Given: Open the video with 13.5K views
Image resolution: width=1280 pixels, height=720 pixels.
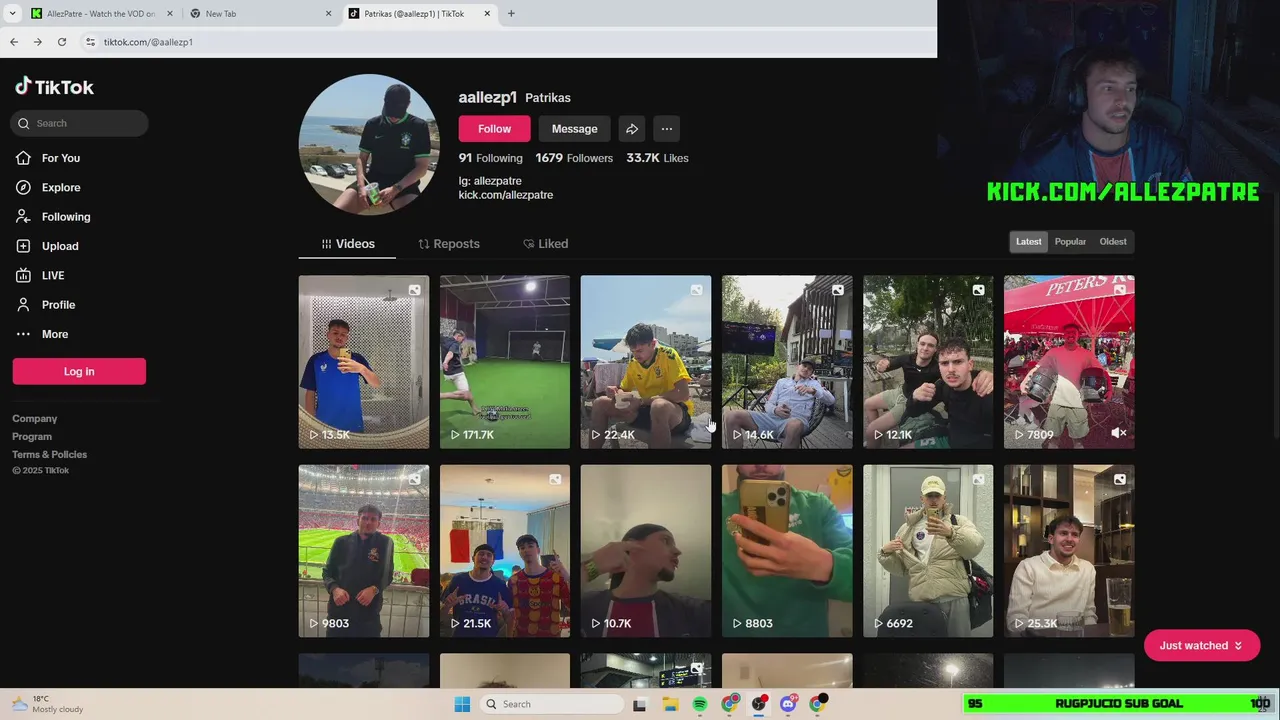Looking at the screenshot, I should pos(364,362).
